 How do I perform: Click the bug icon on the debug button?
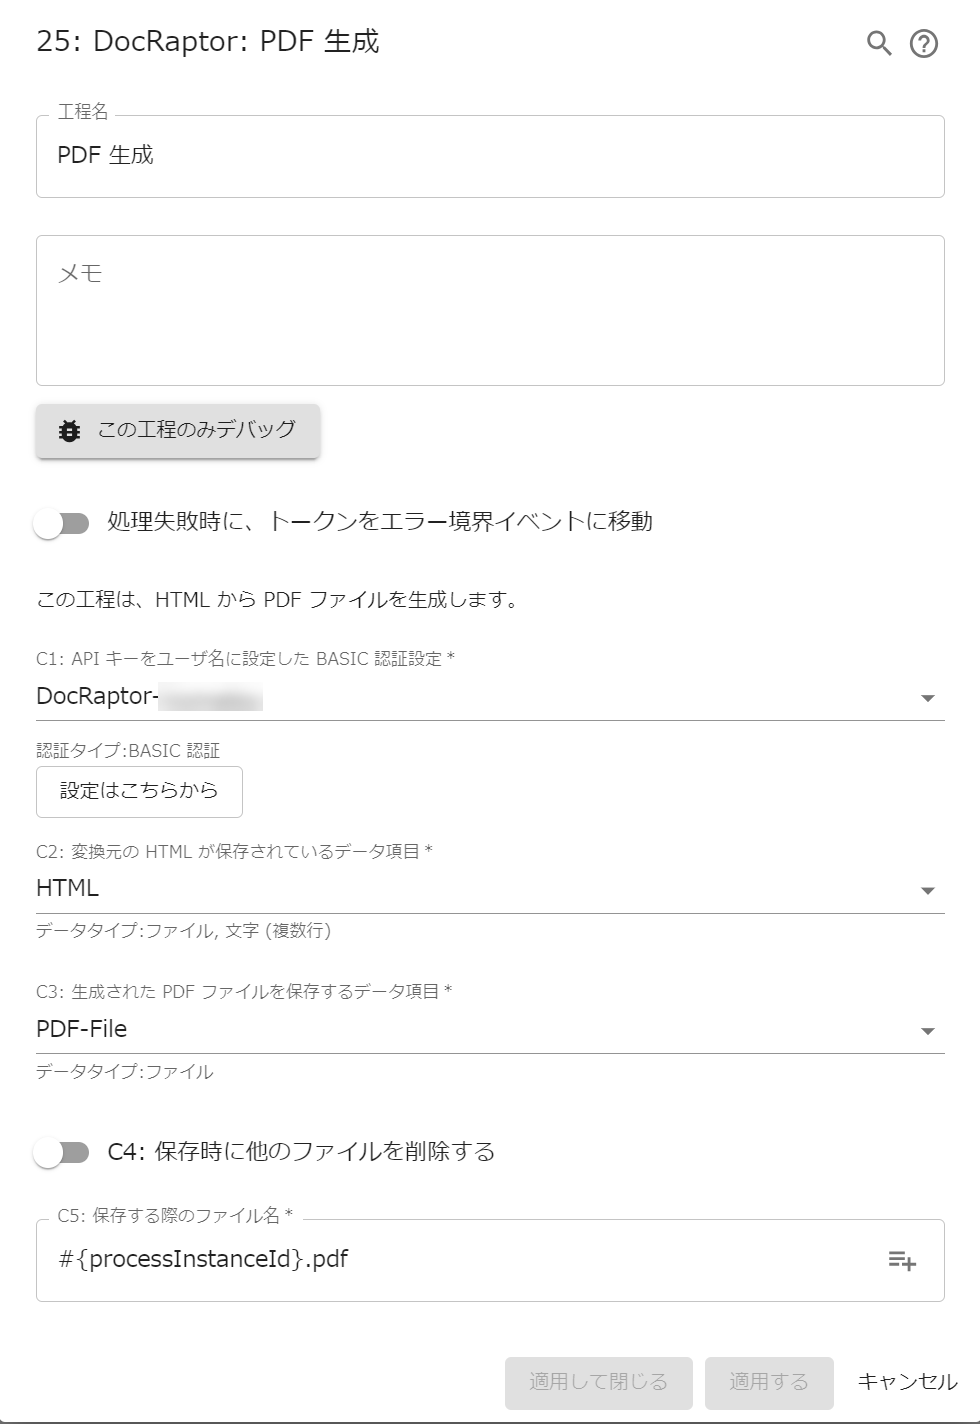coord(68,431)
